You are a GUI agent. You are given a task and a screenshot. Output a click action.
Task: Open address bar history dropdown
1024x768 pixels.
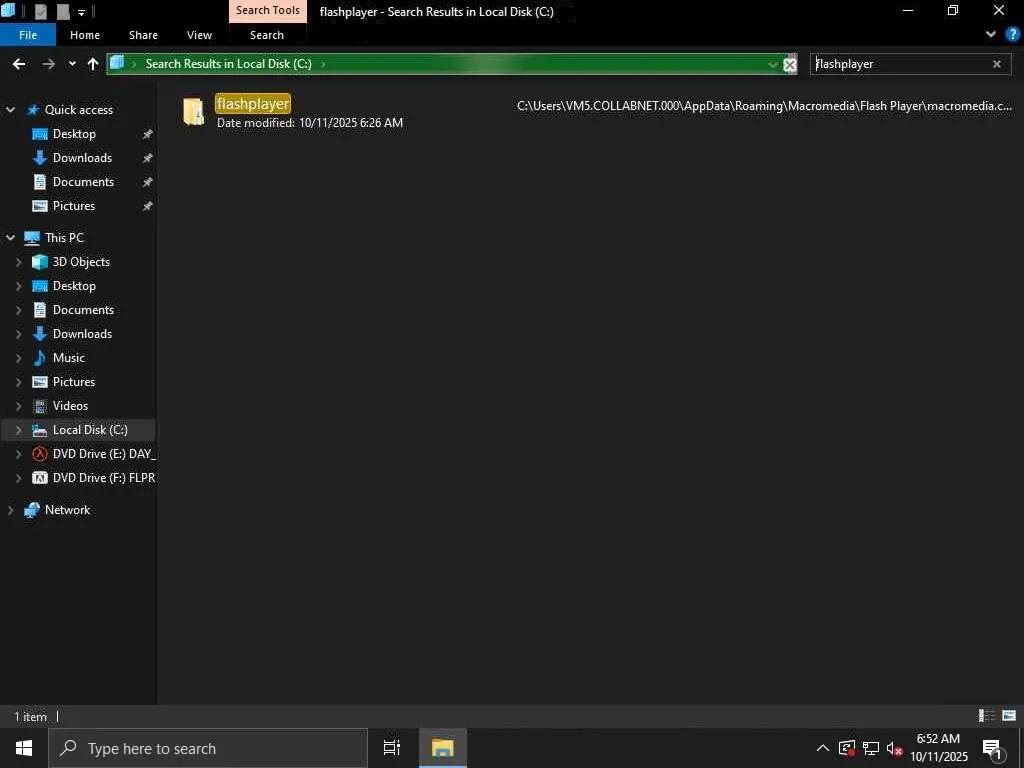point(773,64)
